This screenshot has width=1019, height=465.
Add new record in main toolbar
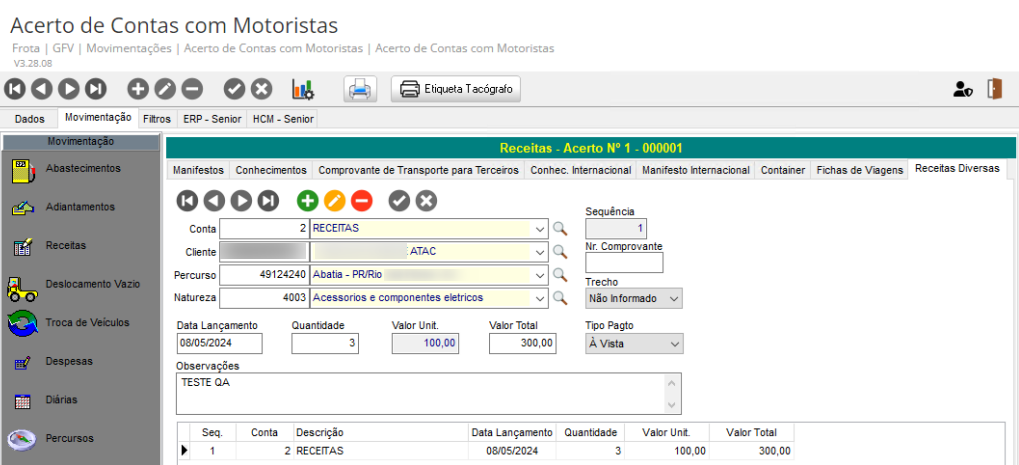click(x=138, y=89)
